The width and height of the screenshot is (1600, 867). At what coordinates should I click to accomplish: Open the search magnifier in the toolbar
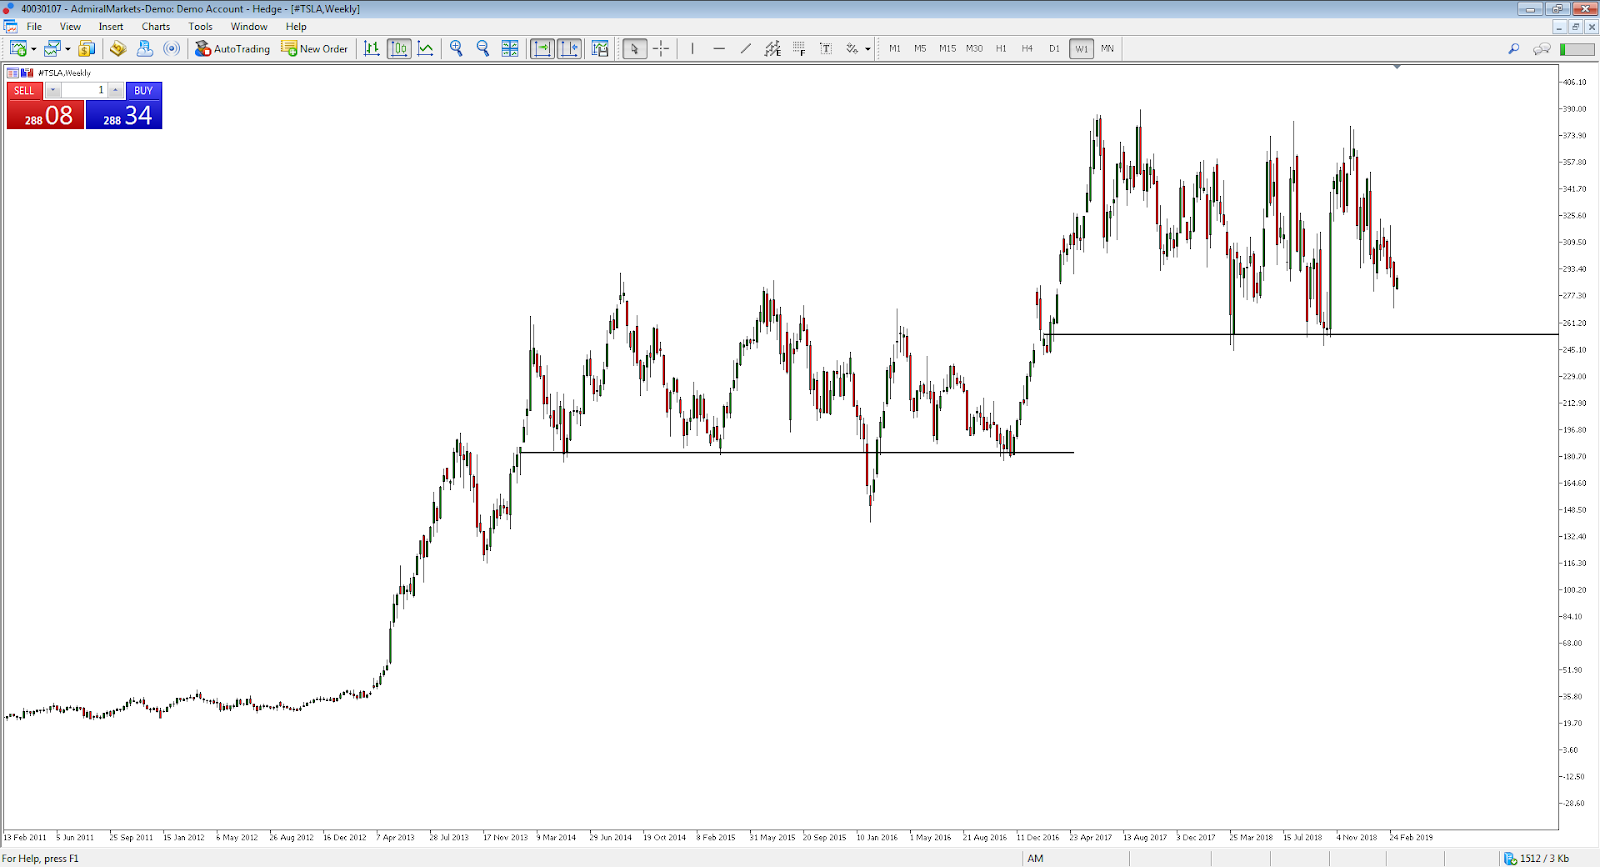(1513, 48)
